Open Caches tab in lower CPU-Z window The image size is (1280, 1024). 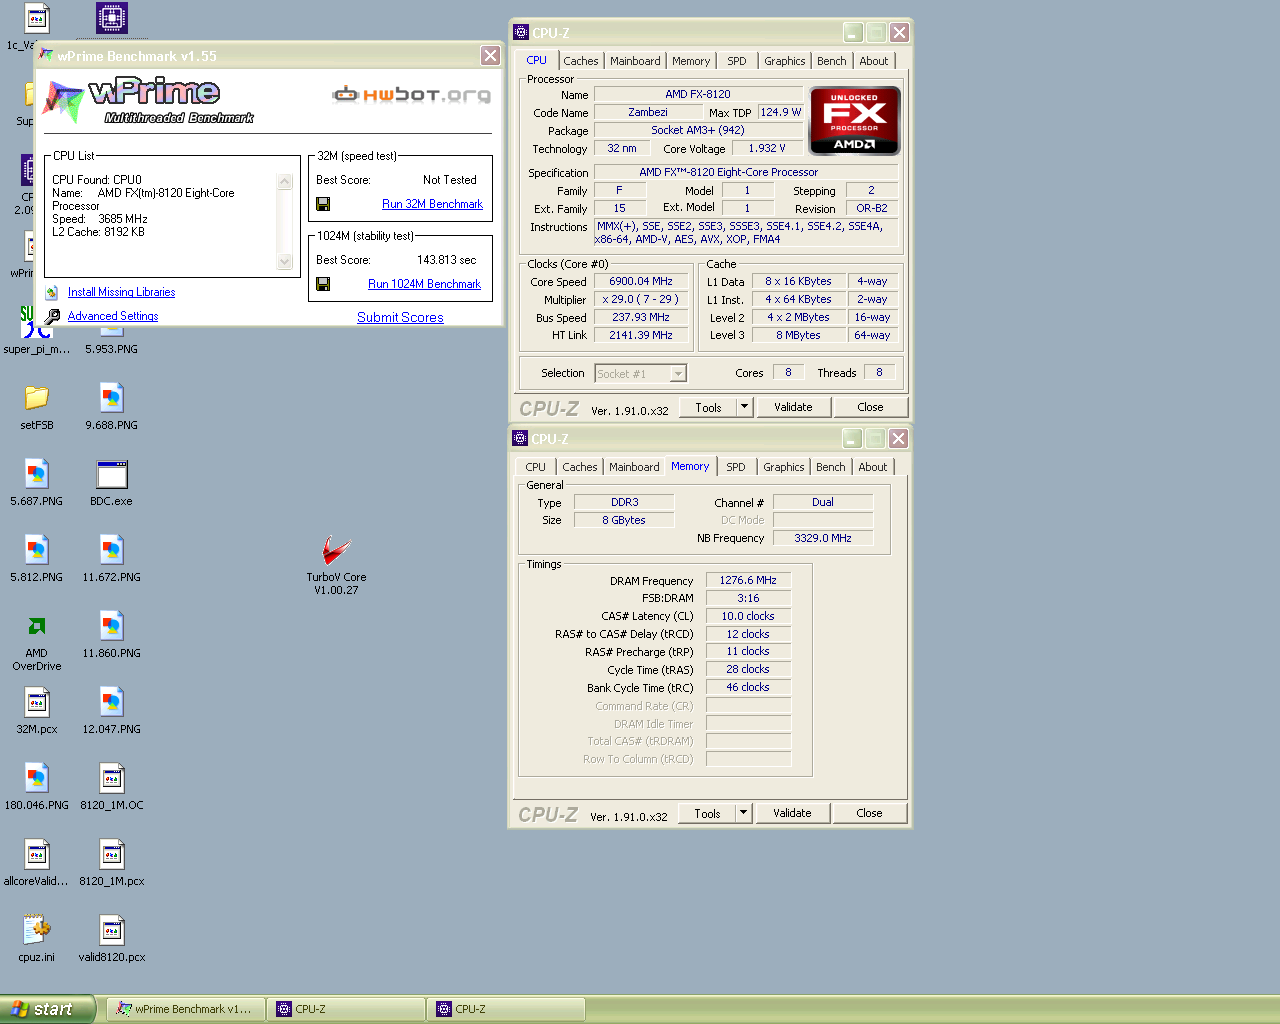(x=580, y=467)
